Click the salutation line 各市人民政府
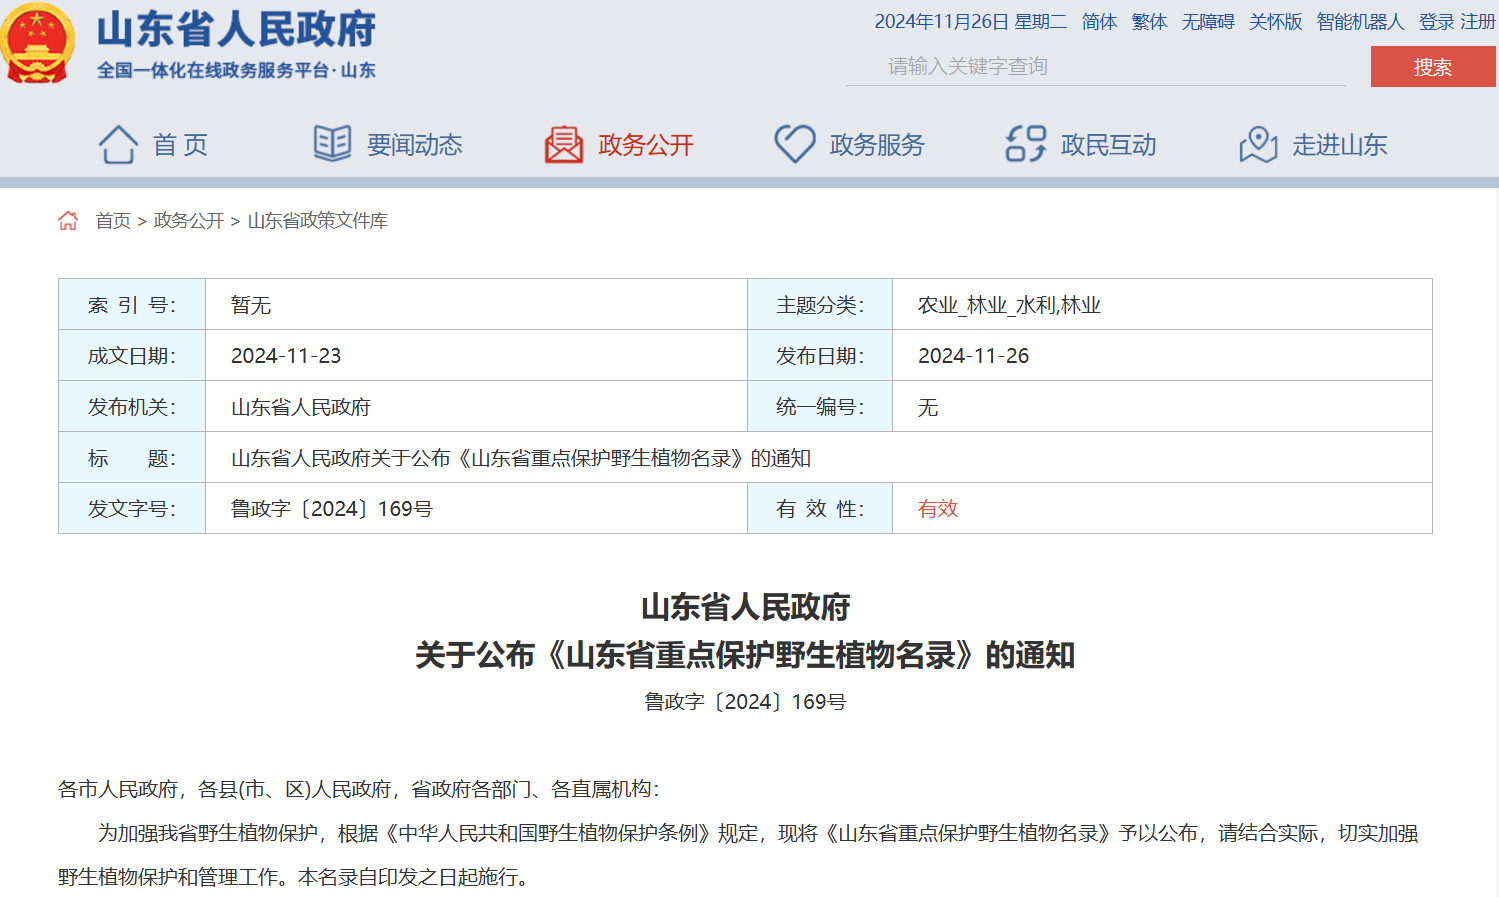The image size is (1499, 897). (359, 789)
